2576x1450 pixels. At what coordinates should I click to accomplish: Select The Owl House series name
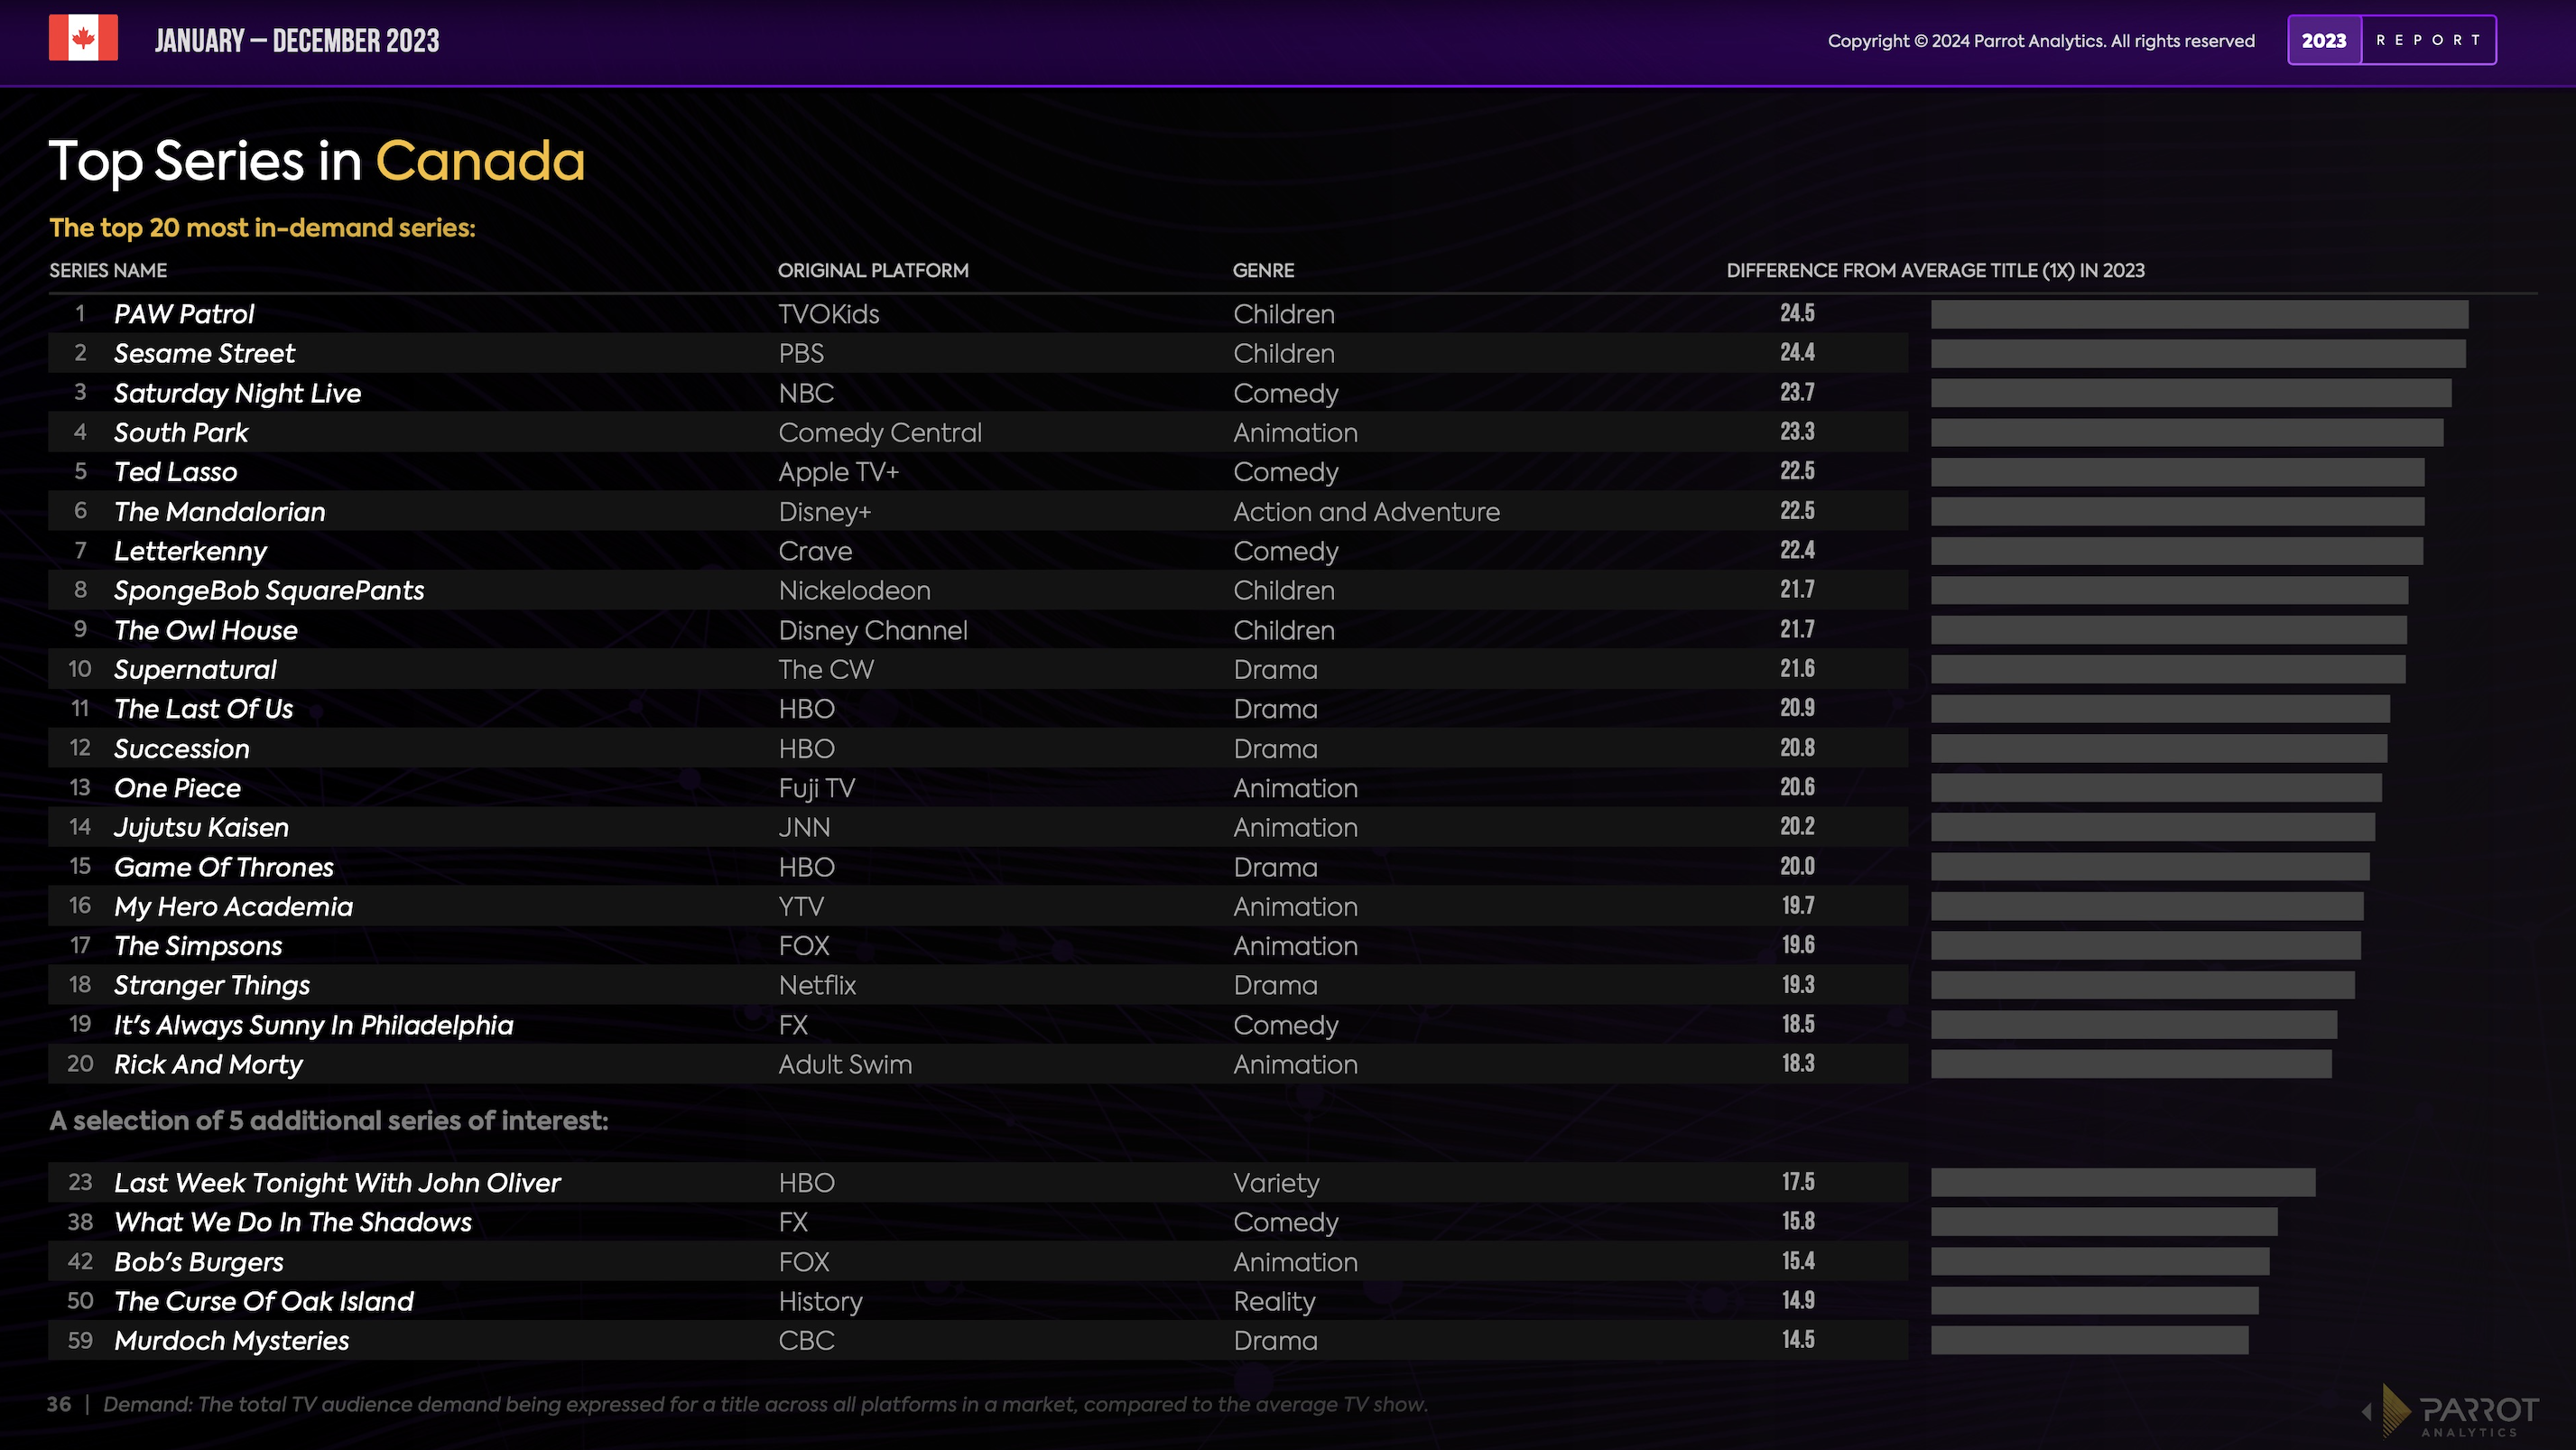(x=205, y=630)
